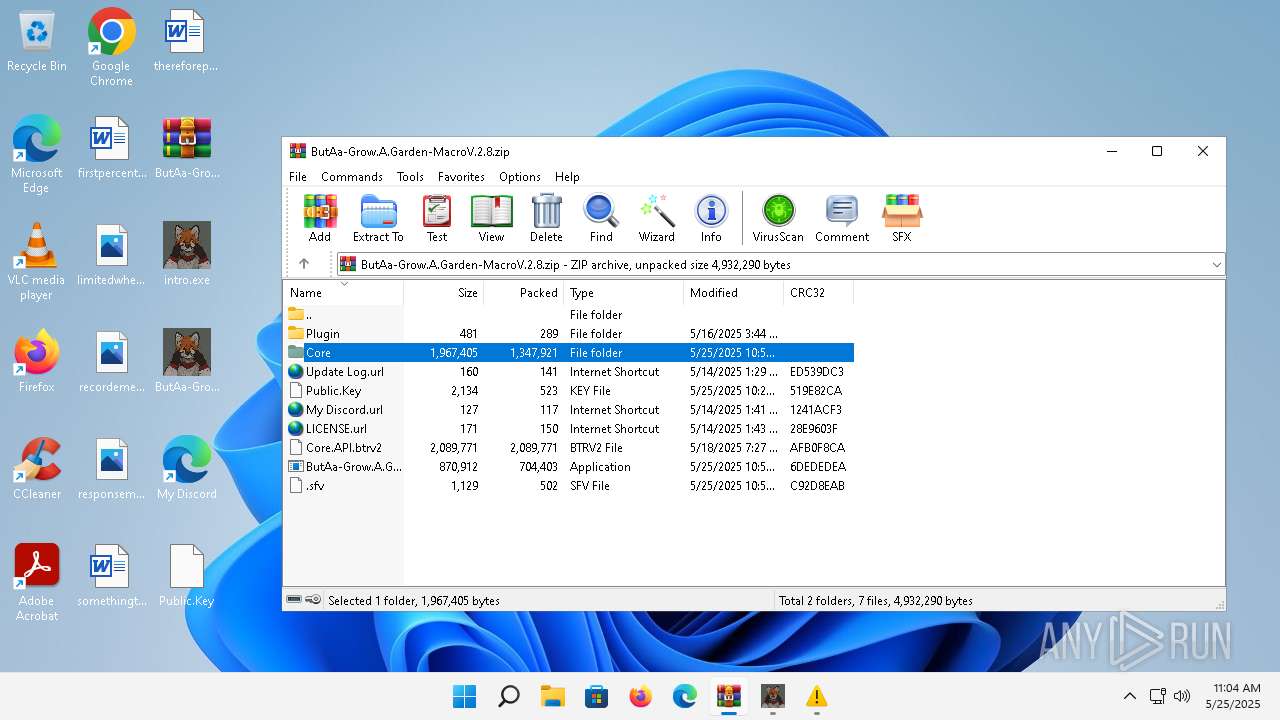Select the .sfv file row

click(x=569, y=486)
